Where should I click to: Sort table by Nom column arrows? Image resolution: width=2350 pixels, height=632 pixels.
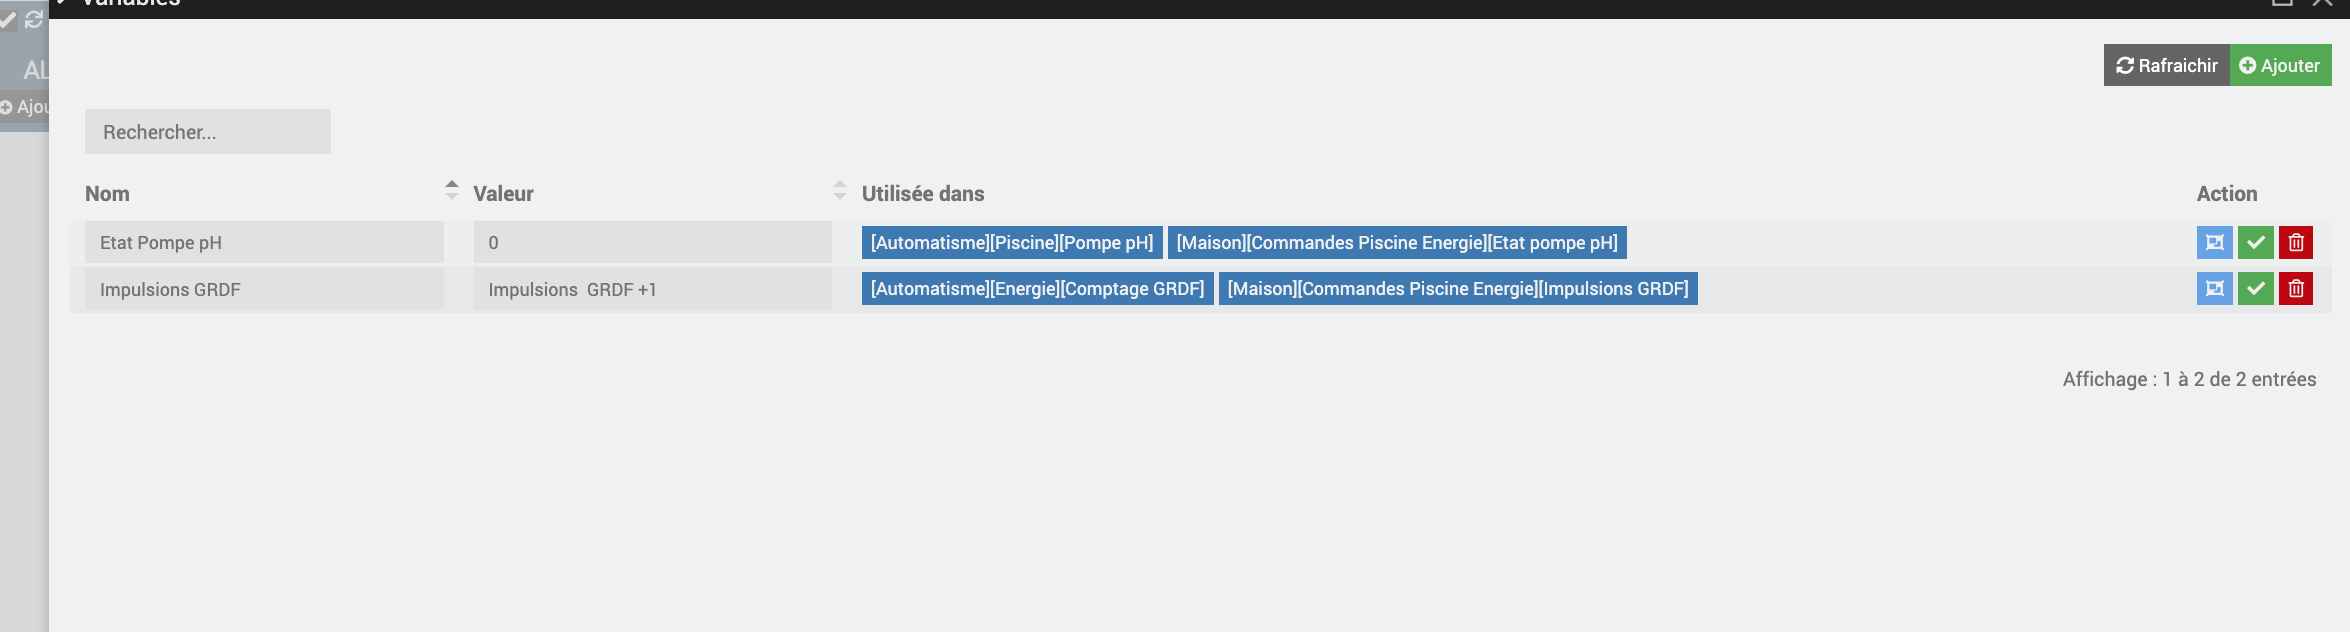coord(452,190)
